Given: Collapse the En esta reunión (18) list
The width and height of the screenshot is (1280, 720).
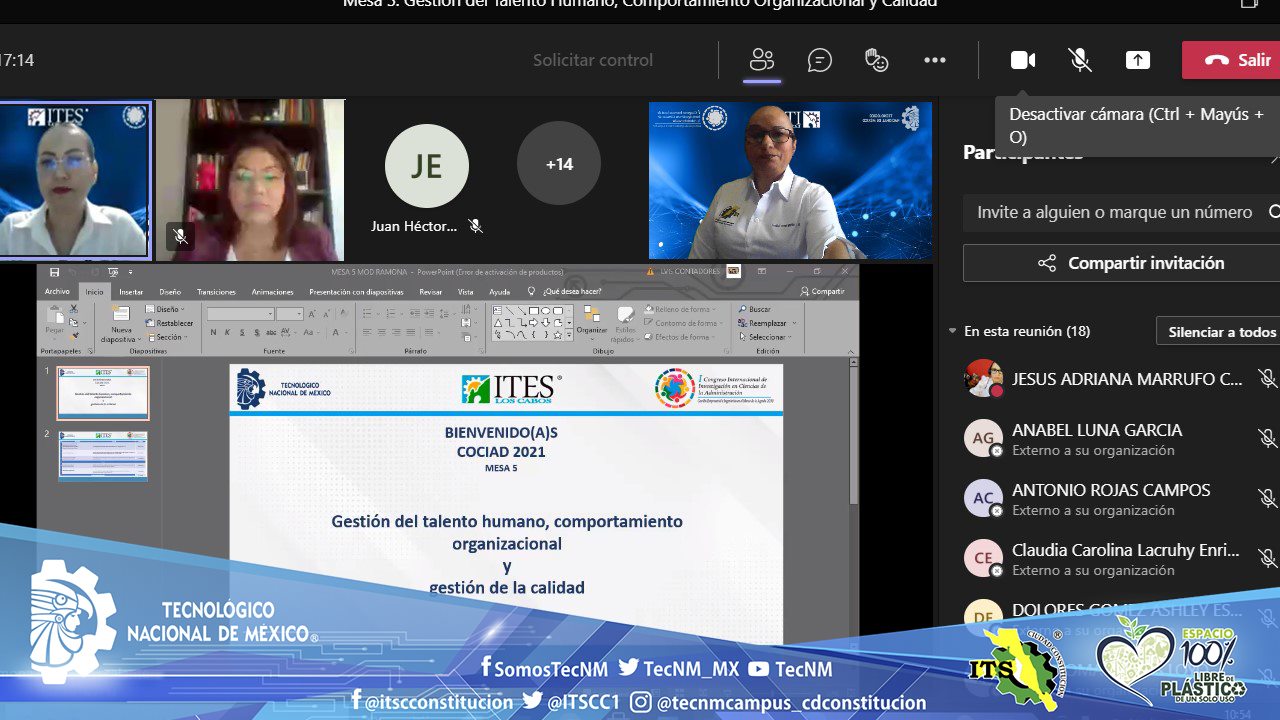Looking at the screenshot, I should click(953, 331).
